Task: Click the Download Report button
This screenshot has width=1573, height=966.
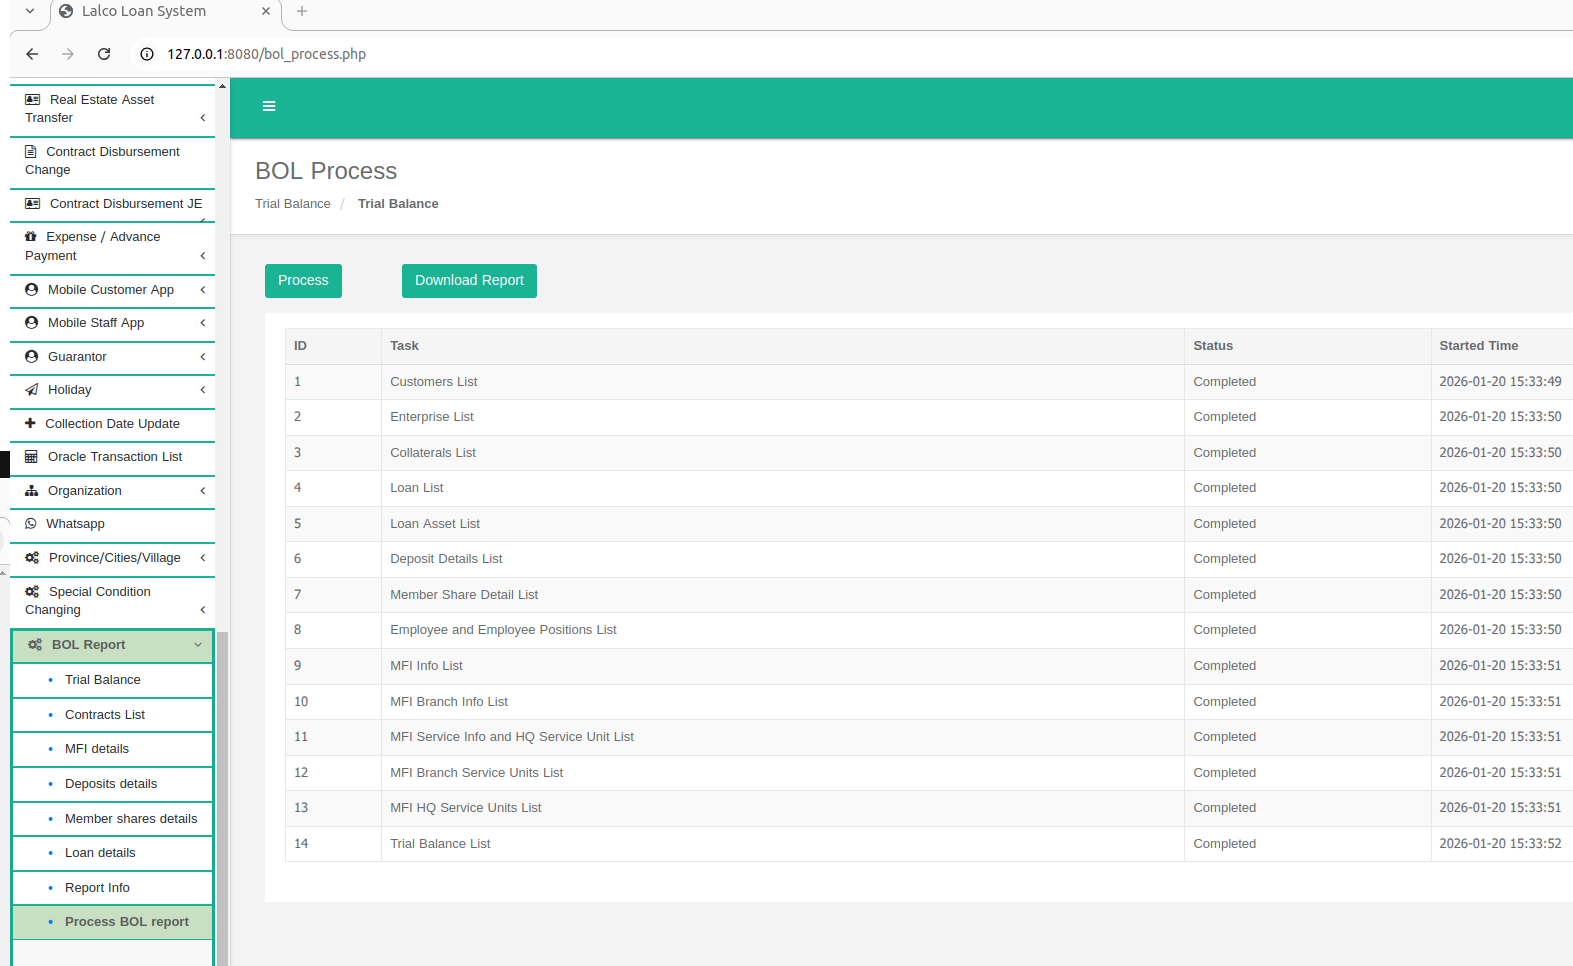Action: (469, 281)
